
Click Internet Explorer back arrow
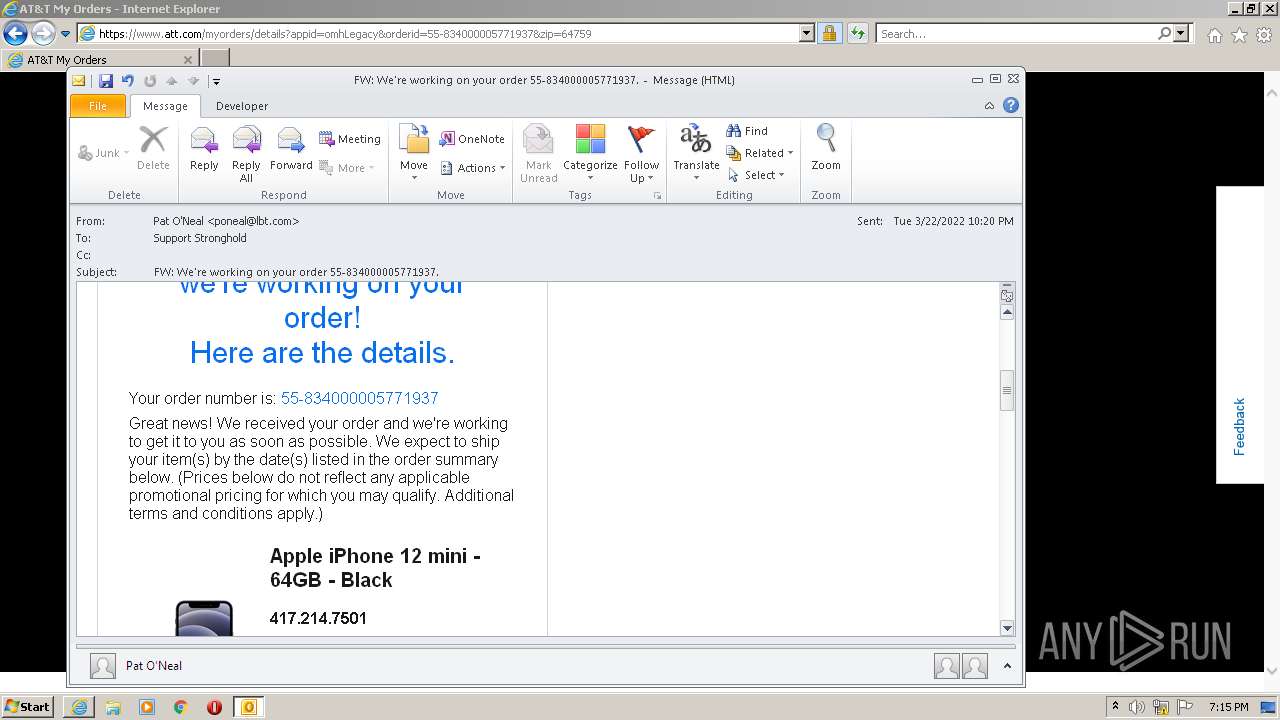pos(15,34)
